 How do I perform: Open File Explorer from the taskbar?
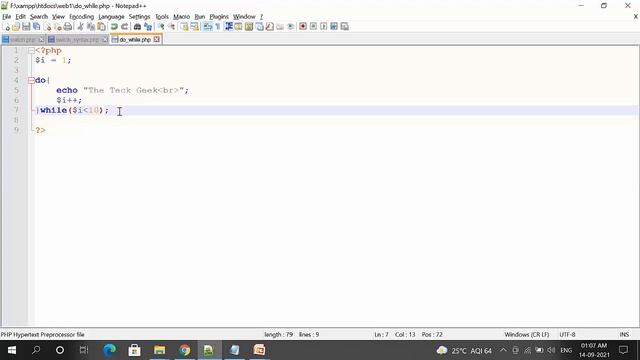click(x=160, y=350)
